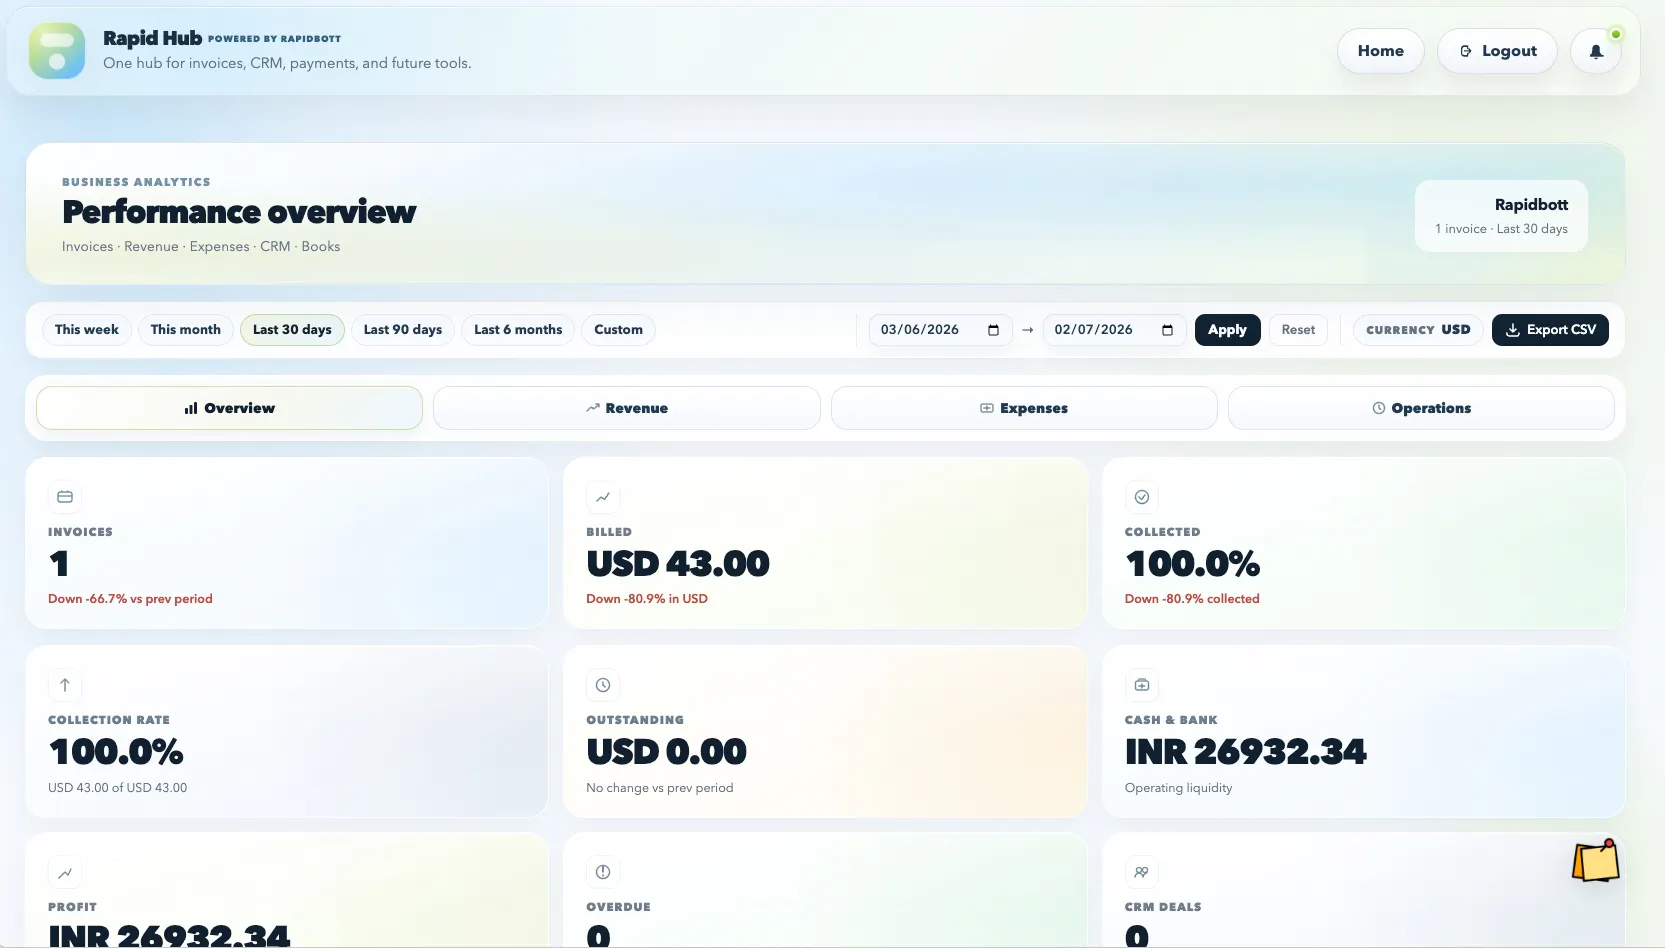Click the USD 0.00 outstanding value
This screenshot has height=948, width=1665.
click(666, 752)
